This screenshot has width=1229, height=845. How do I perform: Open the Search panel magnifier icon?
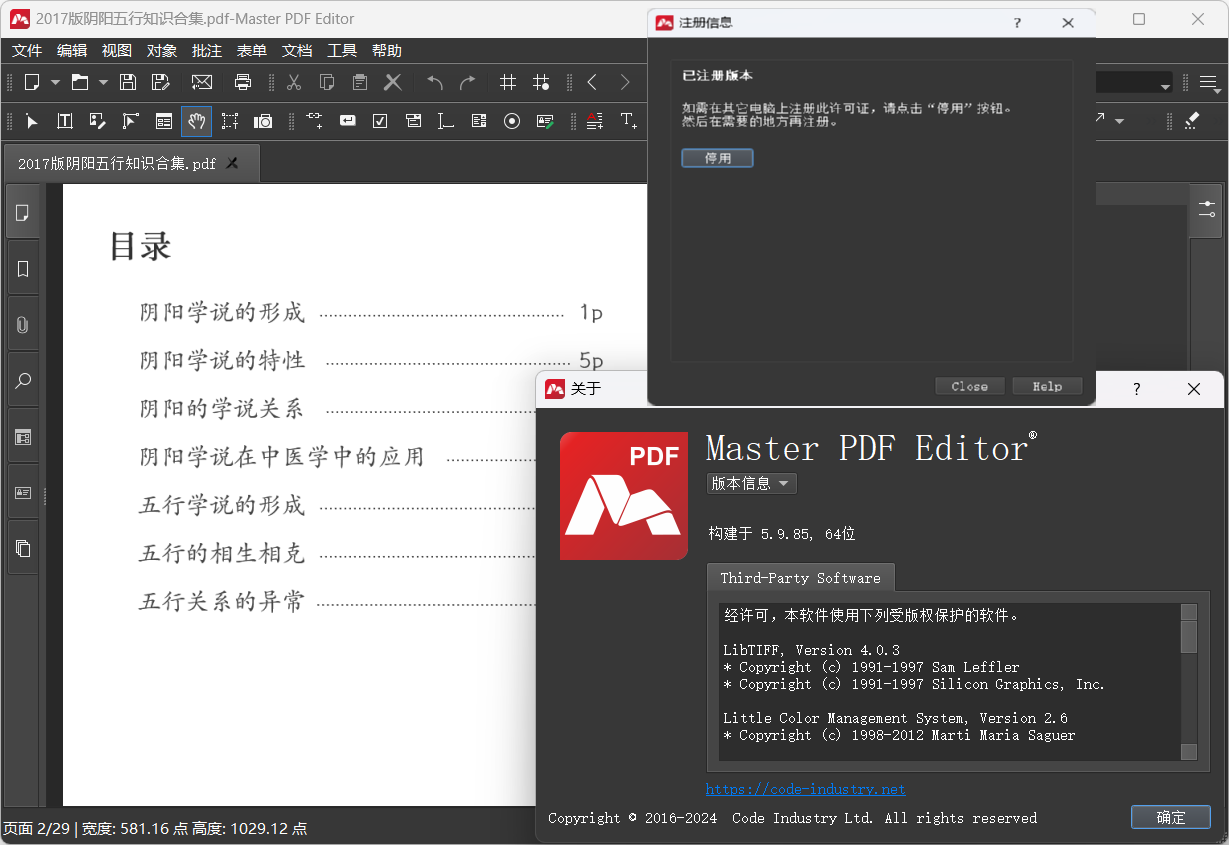click(x=23, y=381)
